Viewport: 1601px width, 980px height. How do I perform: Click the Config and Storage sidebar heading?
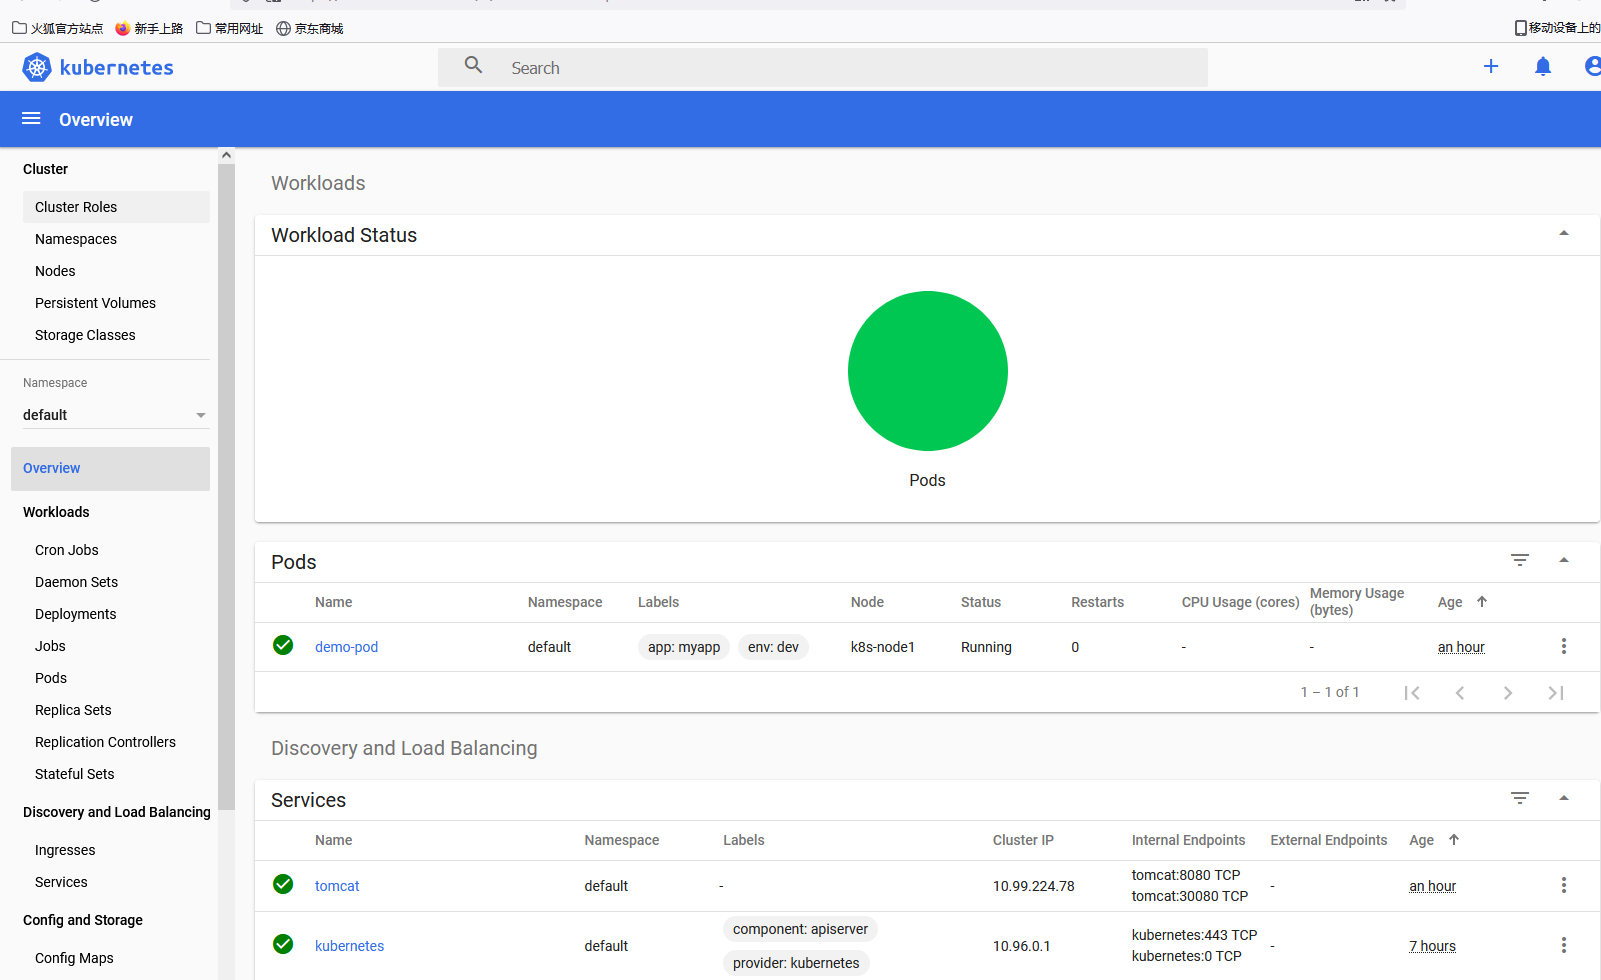83,920
